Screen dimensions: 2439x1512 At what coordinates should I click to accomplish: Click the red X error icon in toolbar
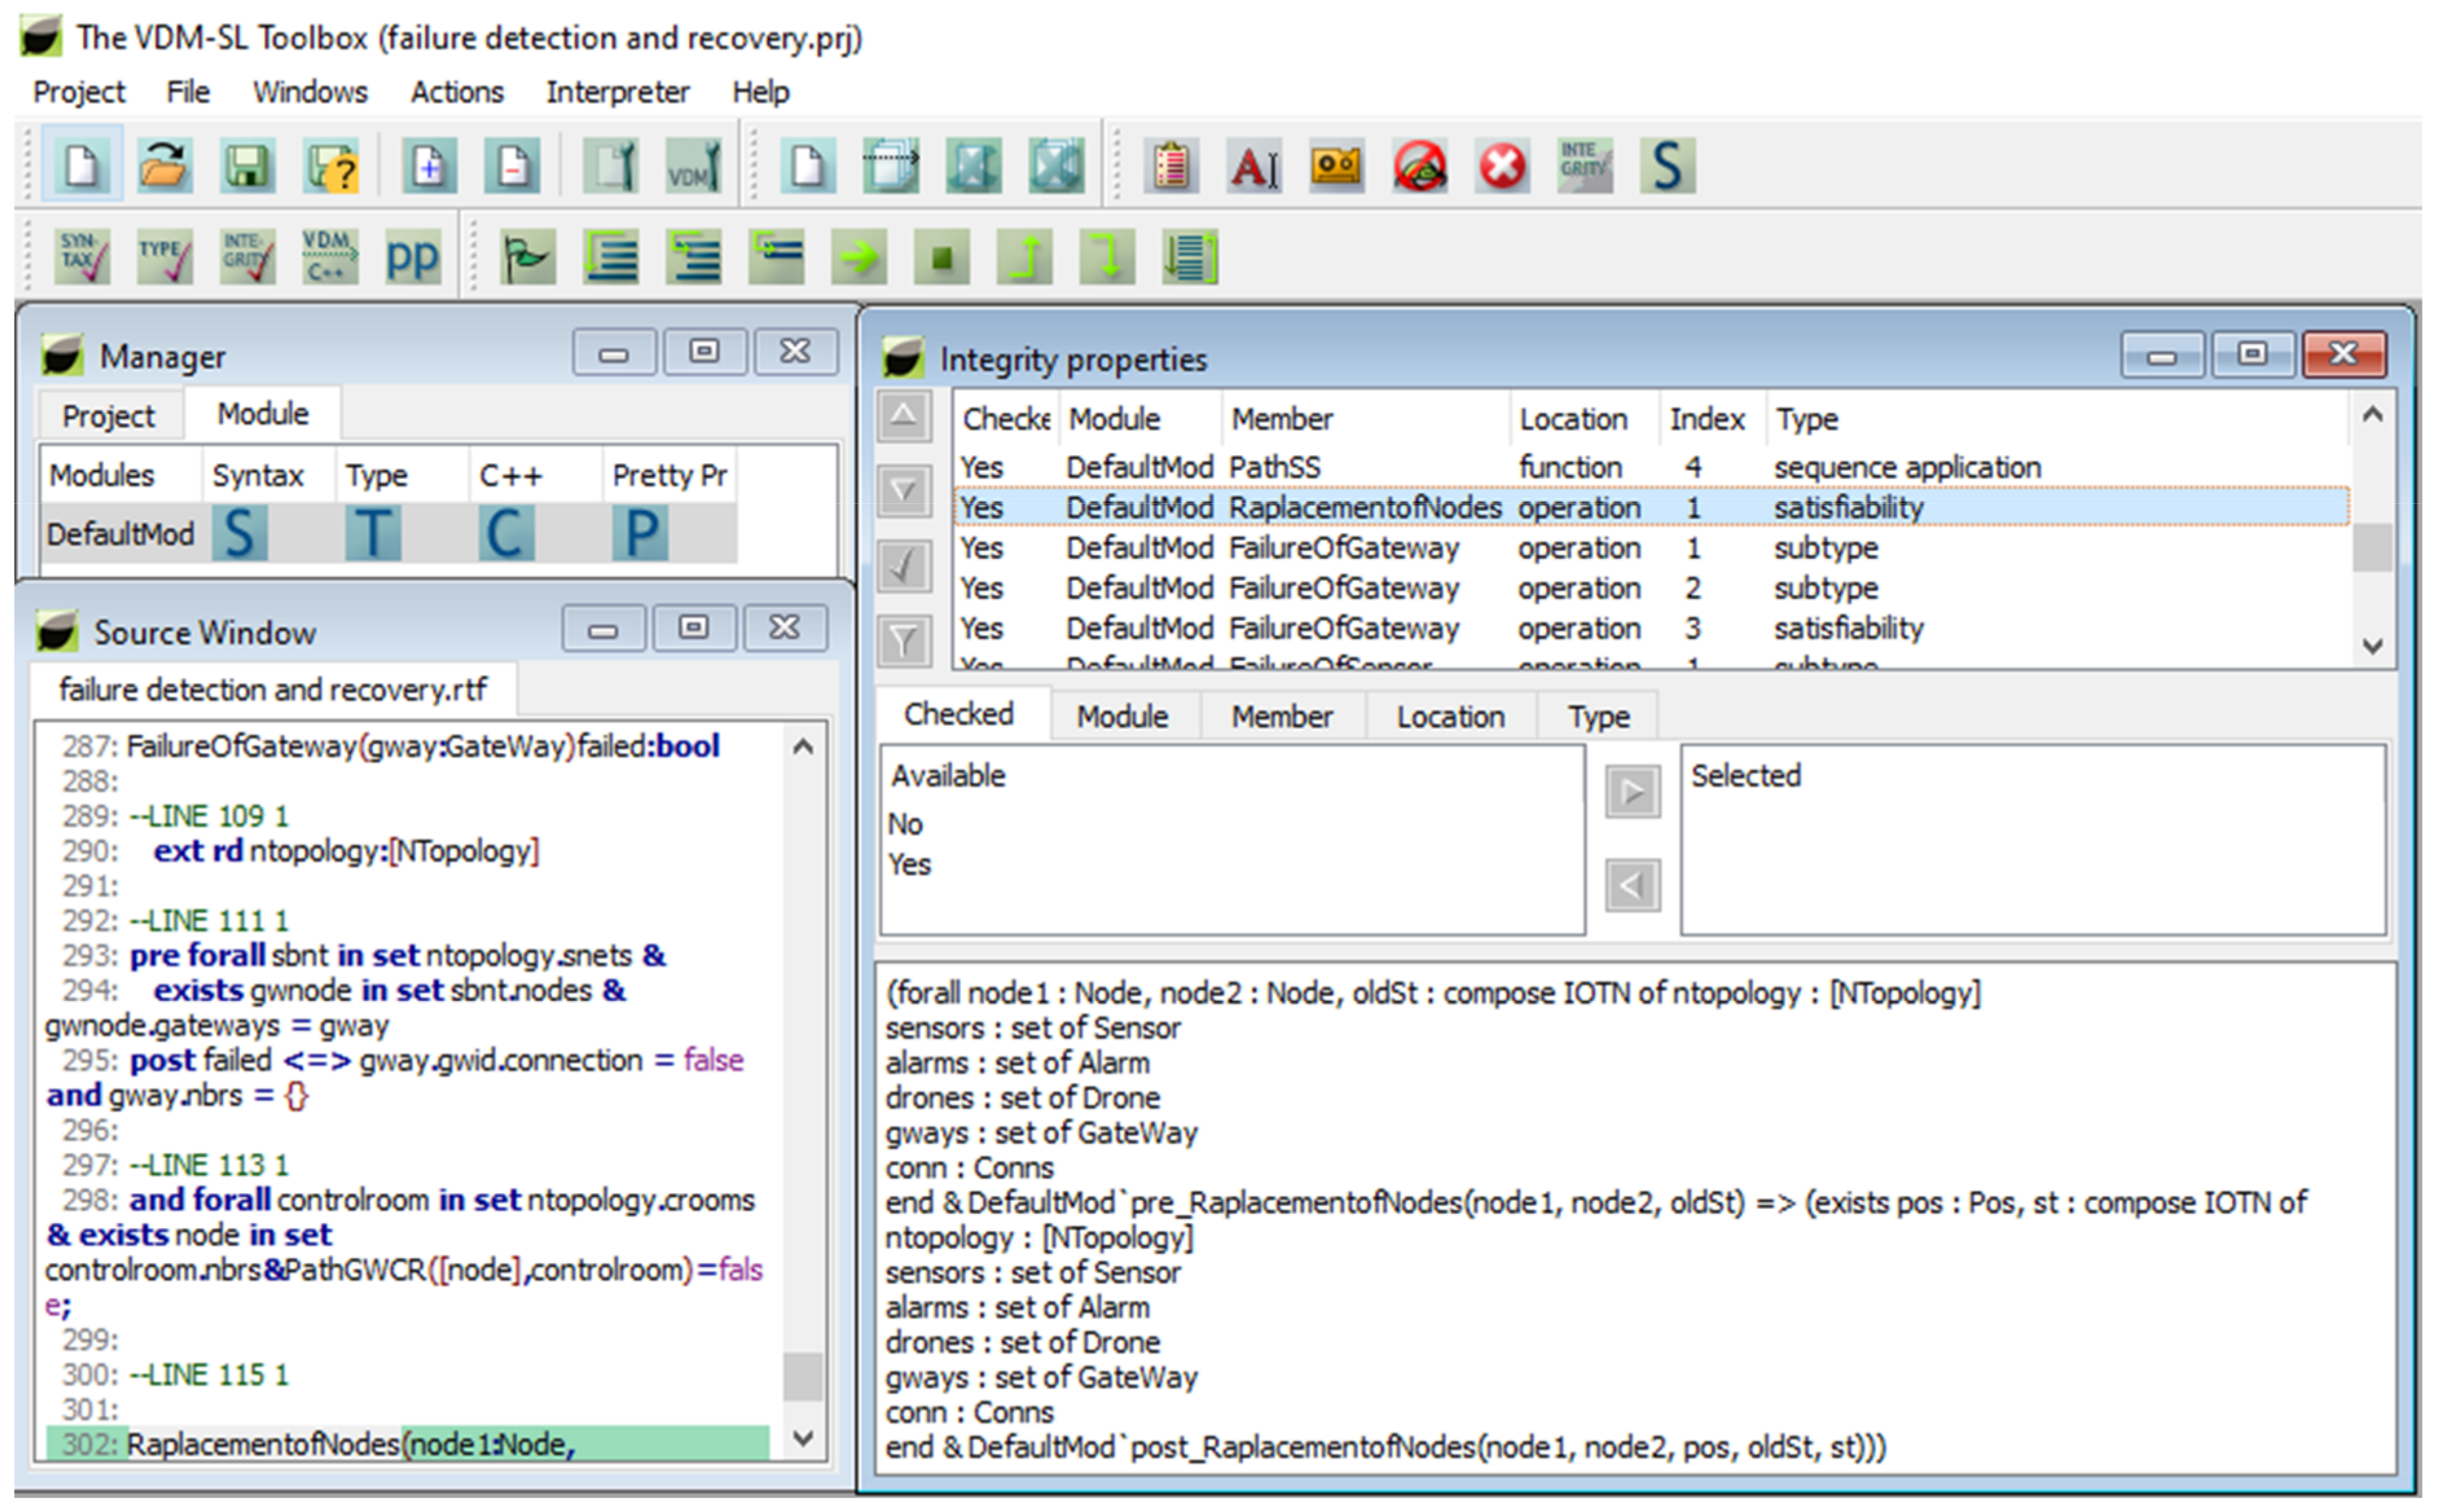pos(1502,165)
